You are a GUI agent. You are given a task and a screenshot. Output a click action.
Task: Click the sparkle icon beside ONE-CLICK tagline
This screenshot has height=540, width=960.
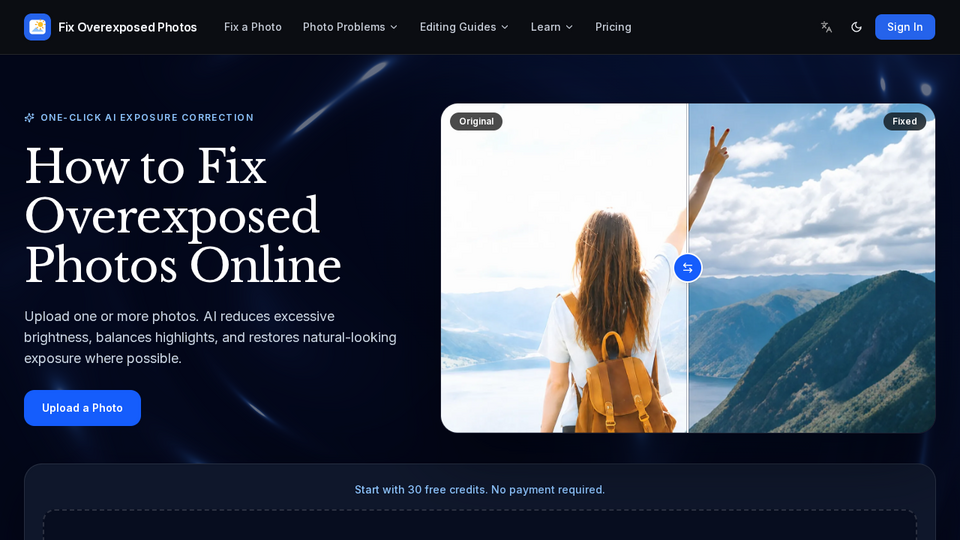point(29,118)
